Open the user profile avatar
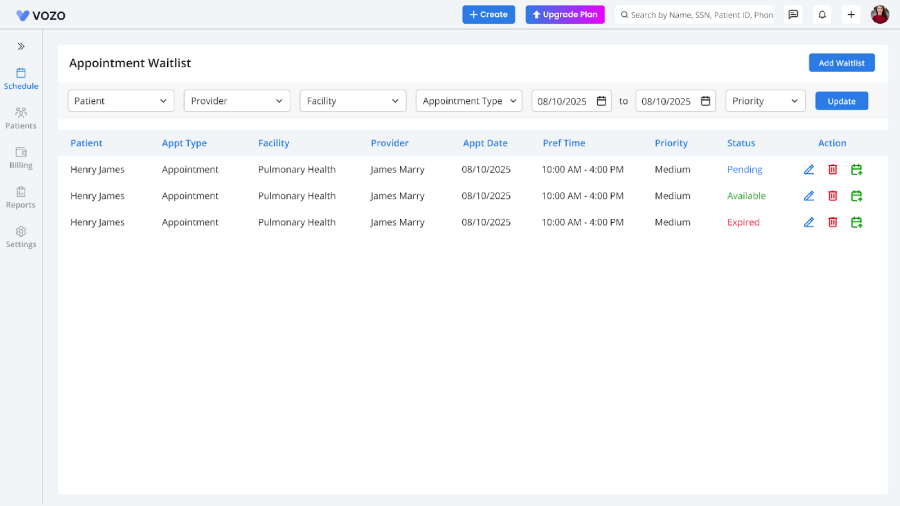900x506 pixels. (880, 15)
